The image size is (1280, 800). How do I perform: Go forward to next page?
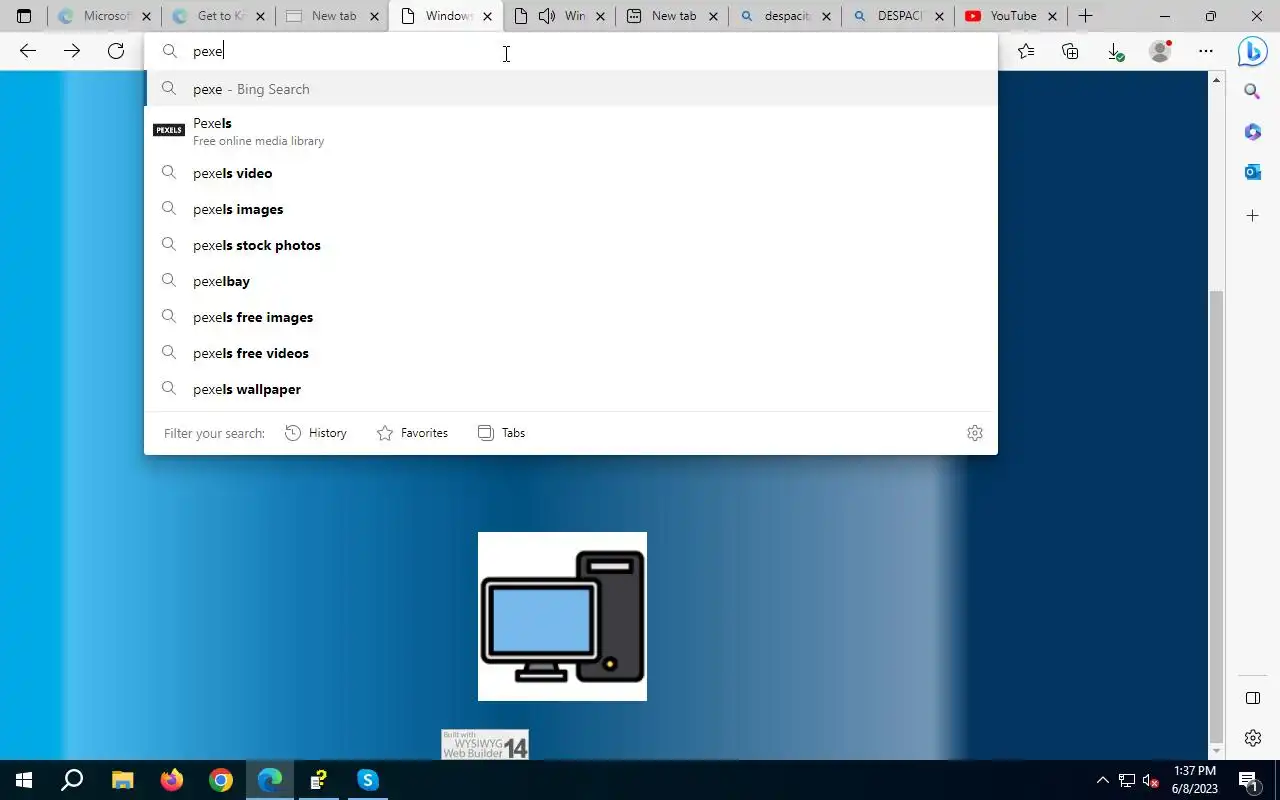pos(72,51)
